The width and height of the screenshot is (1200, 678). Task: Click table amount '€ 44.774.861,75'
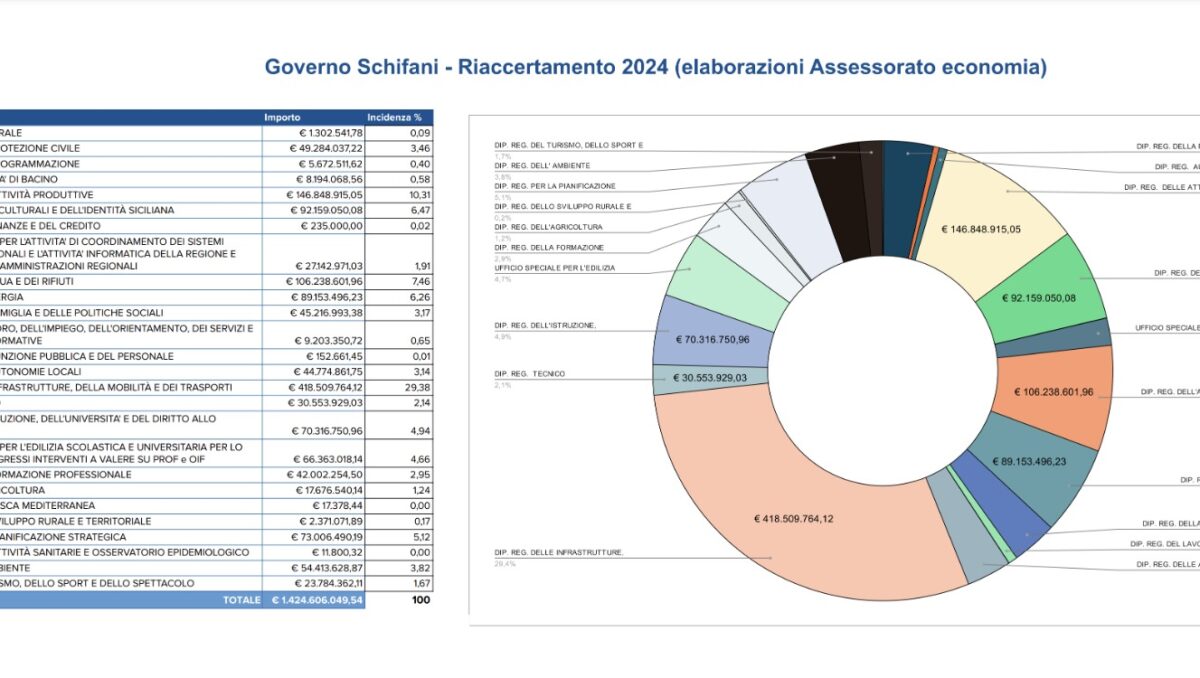327,371
